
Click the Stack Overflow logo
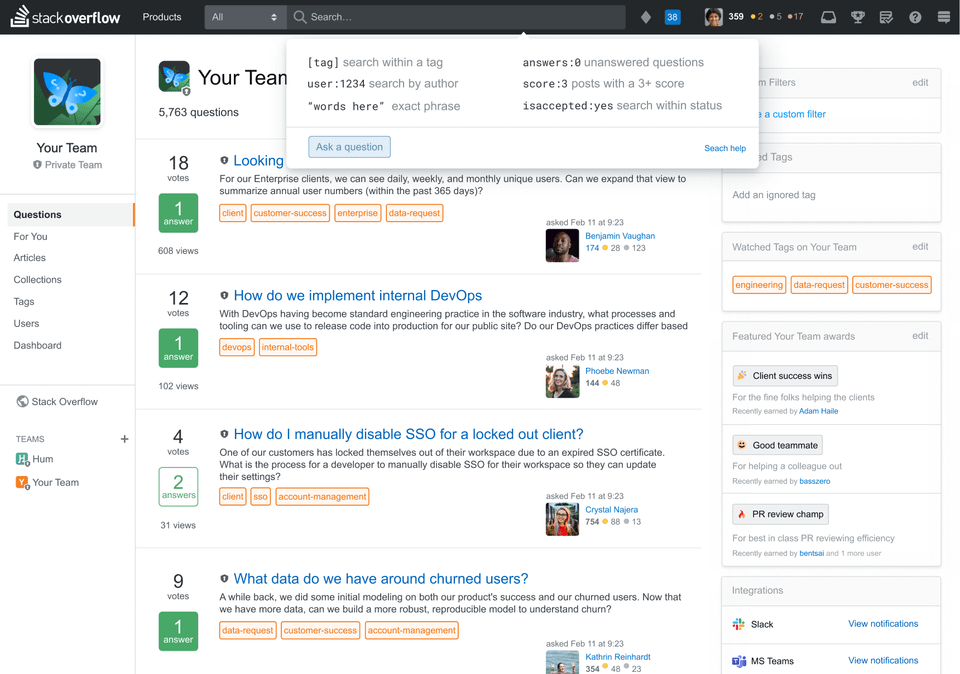[x=65, y=16]
